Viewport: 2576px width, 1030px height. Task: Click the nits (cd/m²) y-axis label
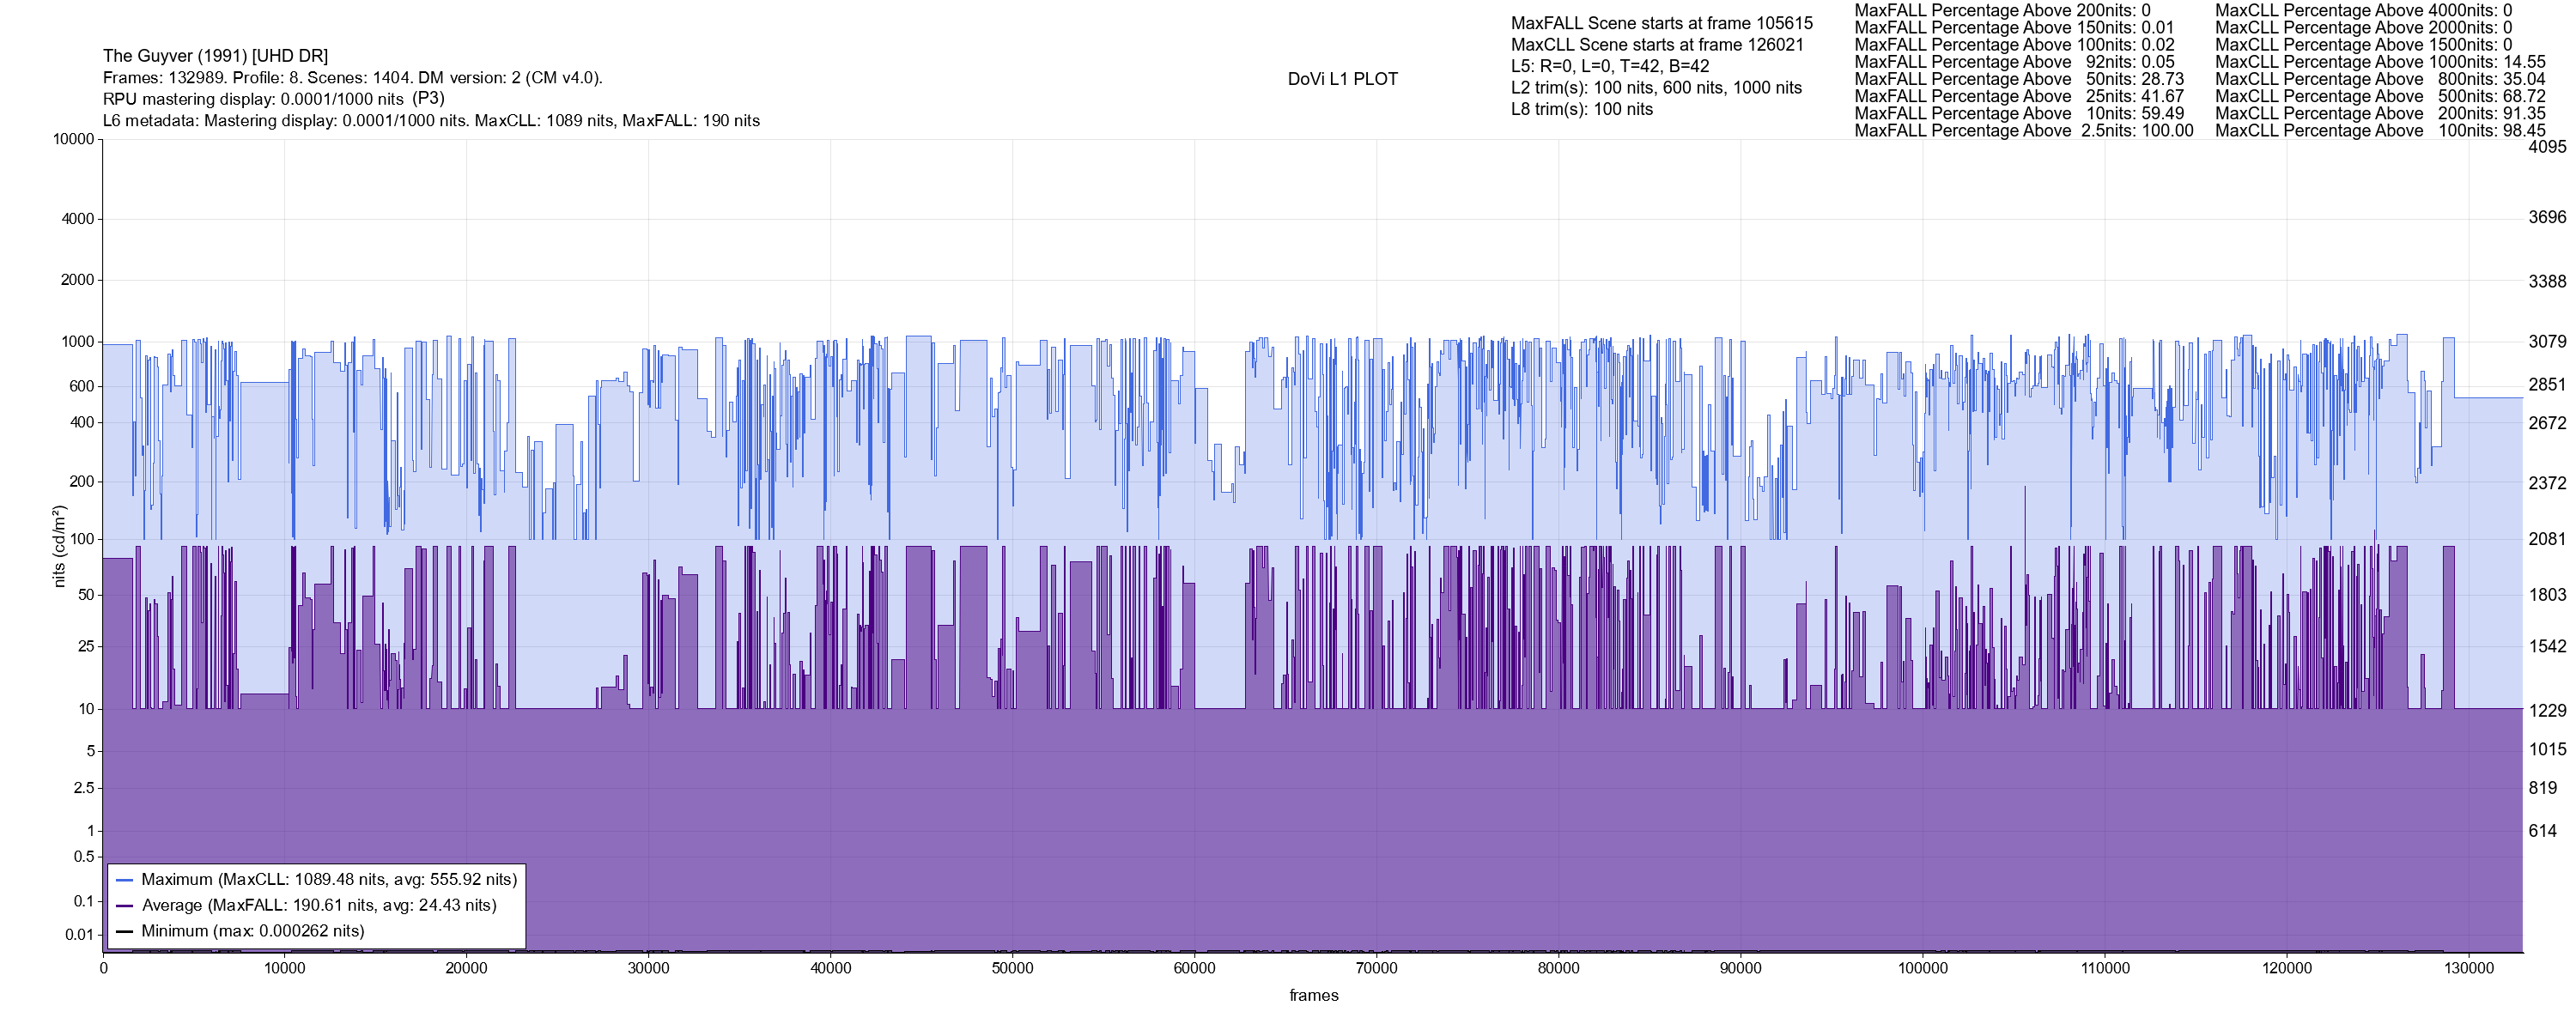click(x=59, y=546)
